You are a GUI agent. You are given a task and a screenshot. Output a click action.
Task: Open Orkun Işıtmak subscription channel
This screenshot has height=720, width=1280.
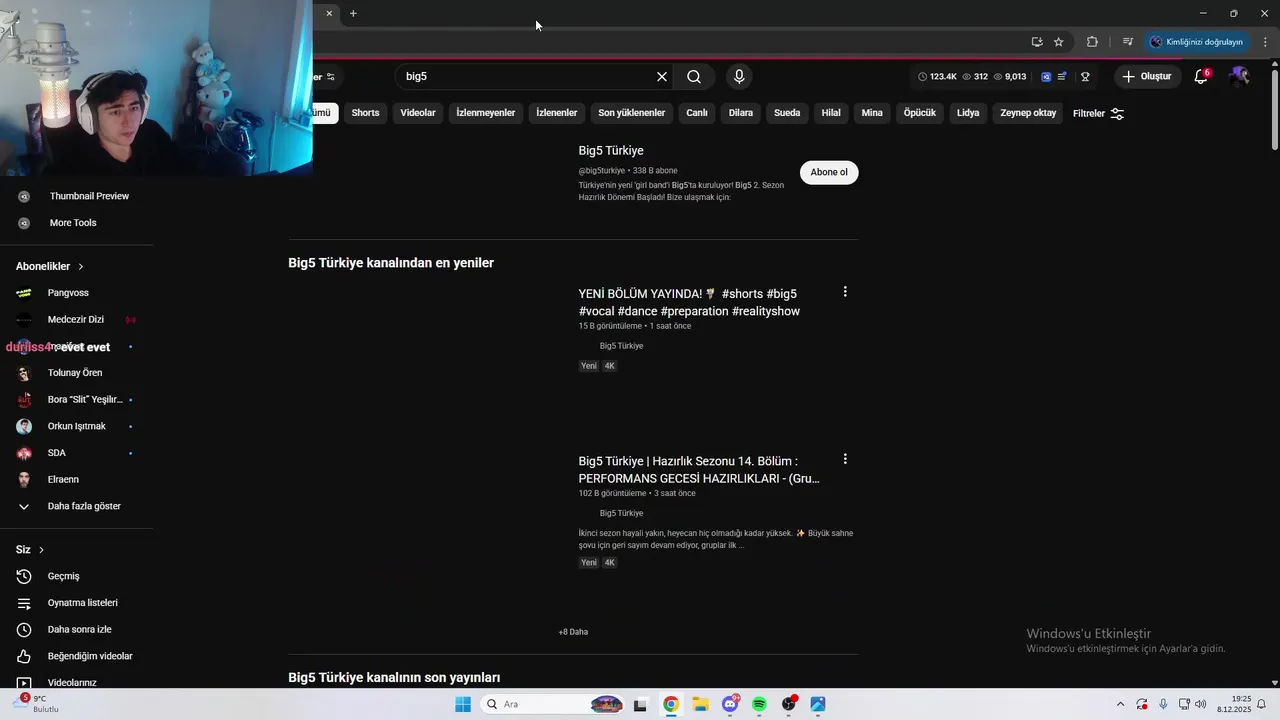[x=76, y=426]
